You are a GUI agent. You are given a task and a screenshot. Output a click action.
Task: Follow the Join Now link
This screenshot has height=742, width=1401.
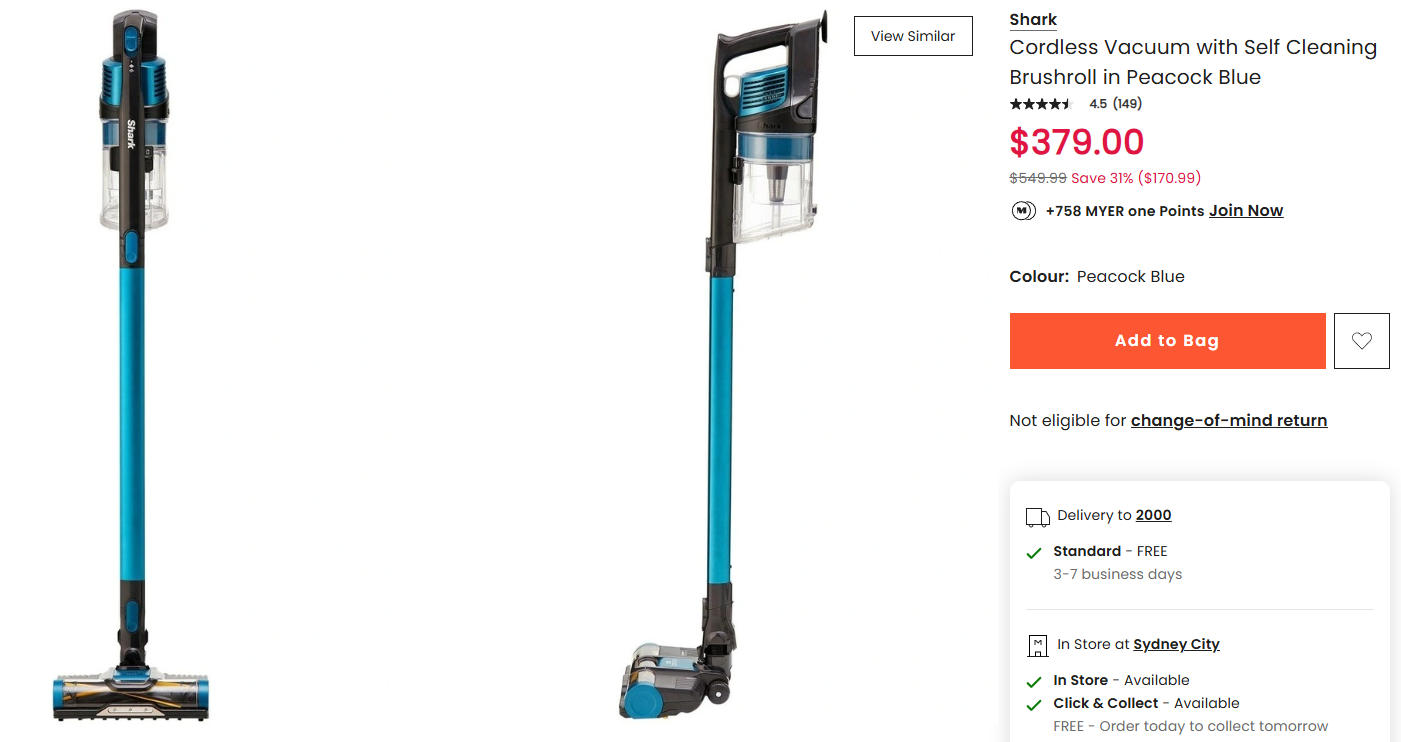pyautogui.click(x=1246, y=211)
